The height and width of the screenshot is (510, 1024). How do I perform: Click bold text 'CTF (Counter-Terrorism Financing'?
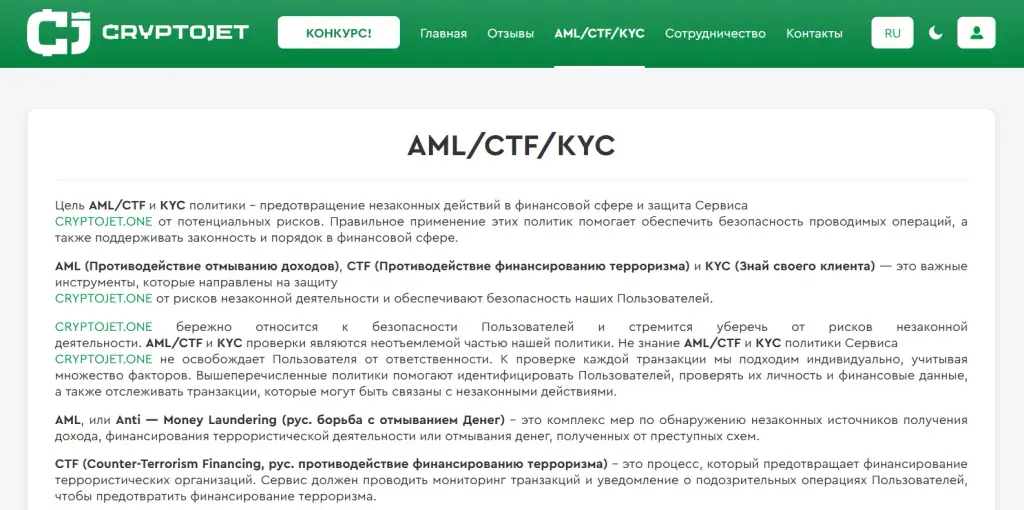click(x=160, y=464)
